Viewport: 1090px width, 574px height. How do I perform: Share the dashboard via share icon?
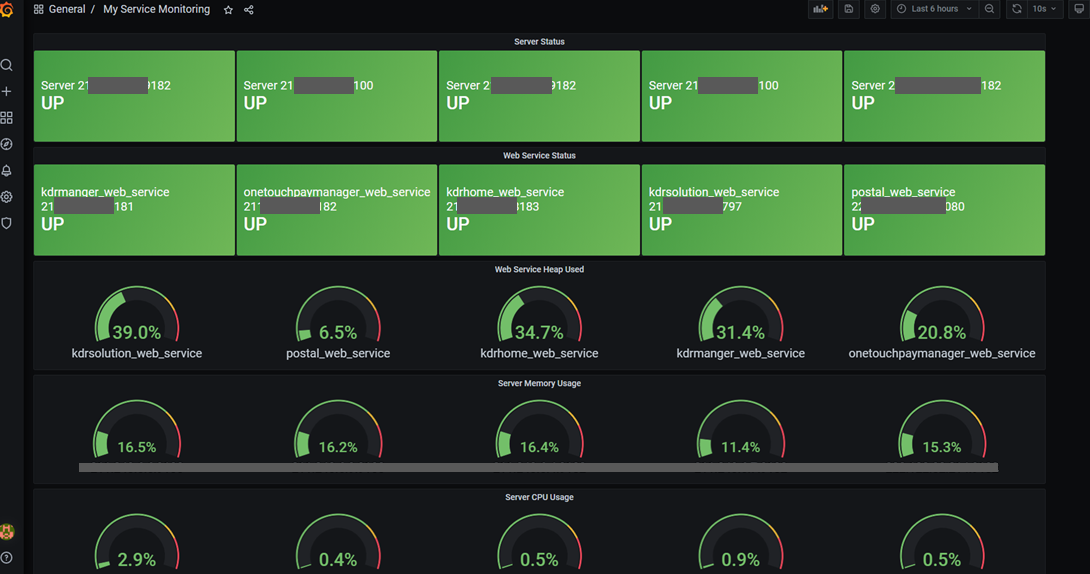[249, 10]
